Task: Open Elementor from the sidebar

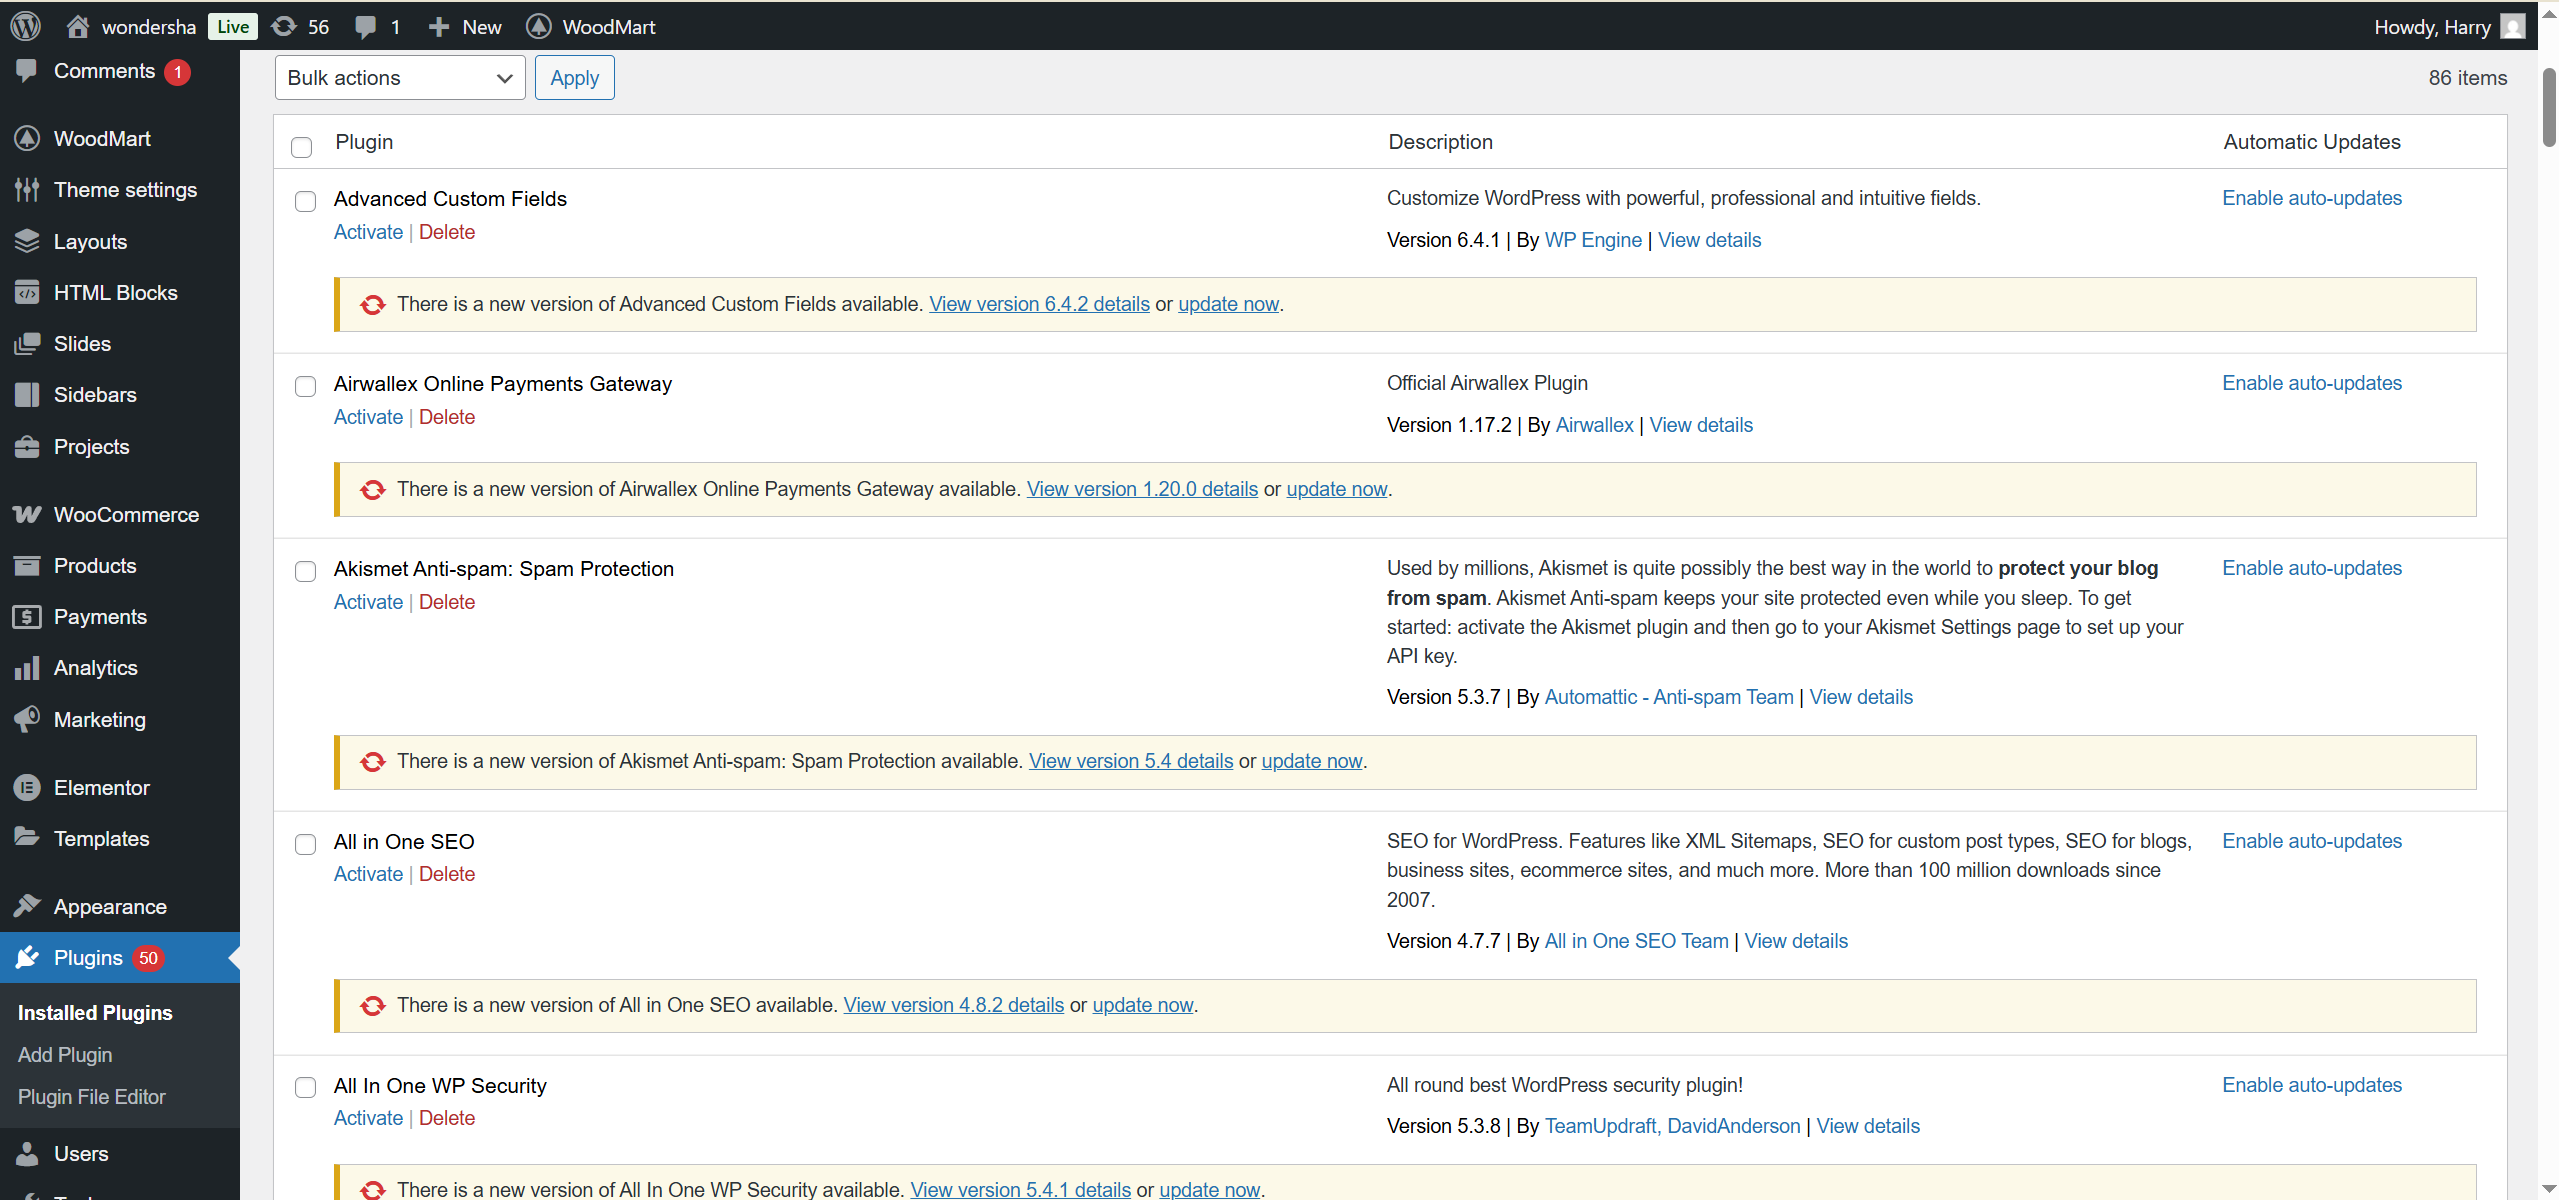Action: [101, 787]
